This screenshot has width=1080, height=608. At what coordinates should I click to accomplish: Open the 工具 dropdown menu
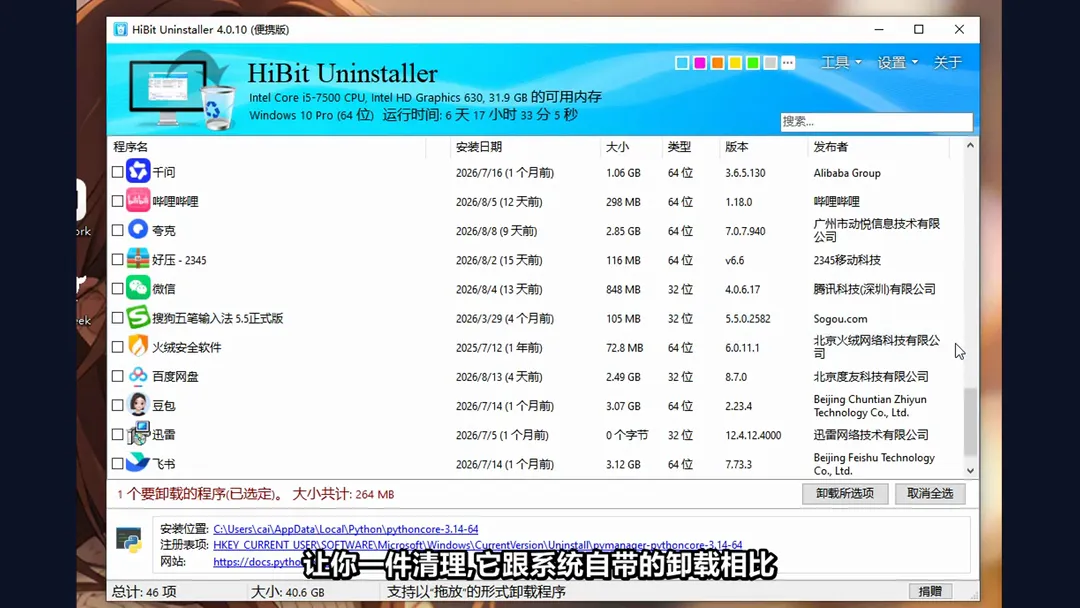coord(841,62)
